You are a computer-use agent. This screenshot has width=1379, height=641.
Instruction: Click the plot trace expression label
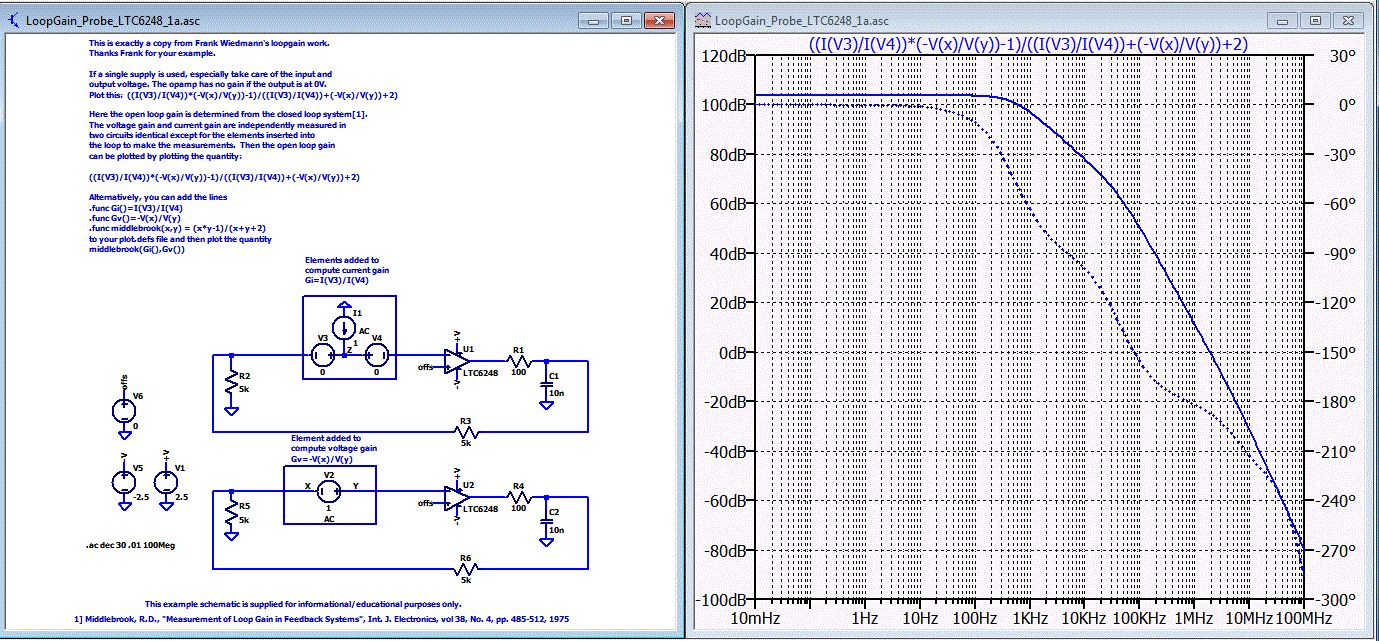pos(1027,44)
